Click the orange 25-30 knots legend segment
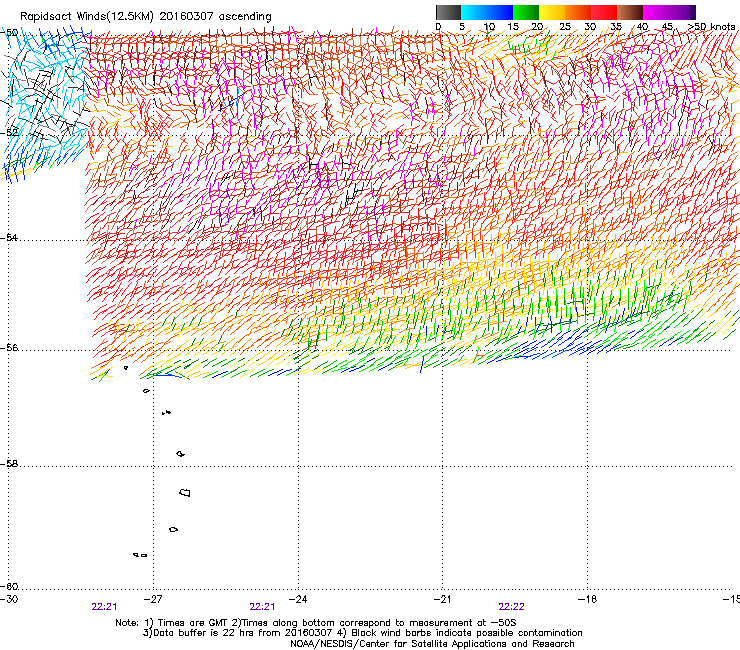Screen dimensions: 740x650 578,12
